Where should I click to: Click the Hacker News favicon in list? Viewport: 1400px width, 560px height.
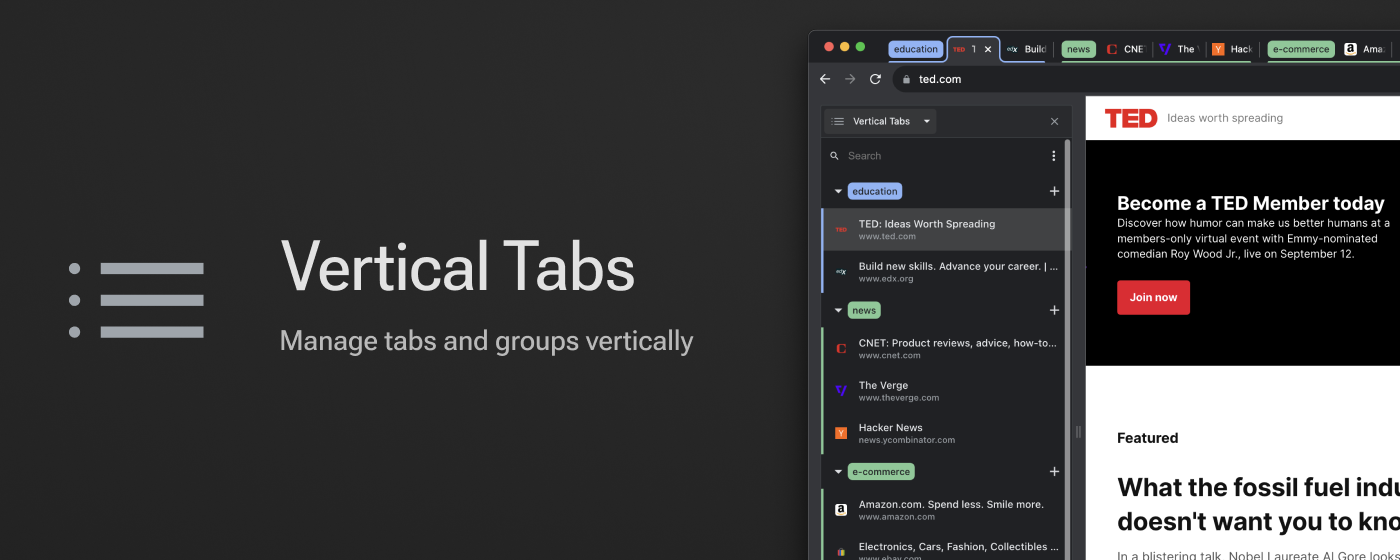click(x=841, y=433)
